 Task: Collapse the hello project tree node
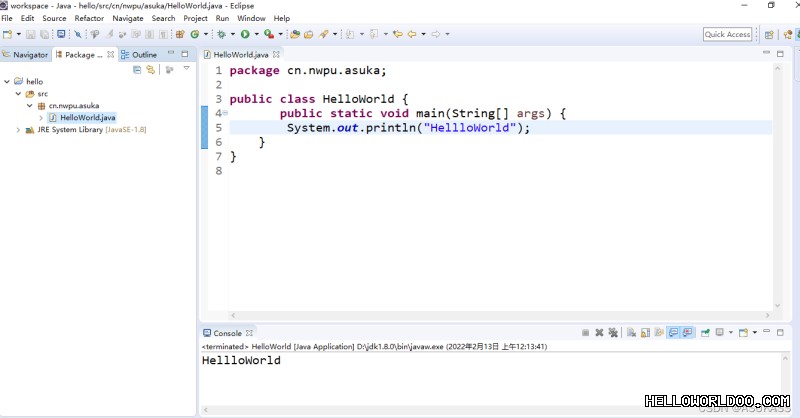click(7, 81)
